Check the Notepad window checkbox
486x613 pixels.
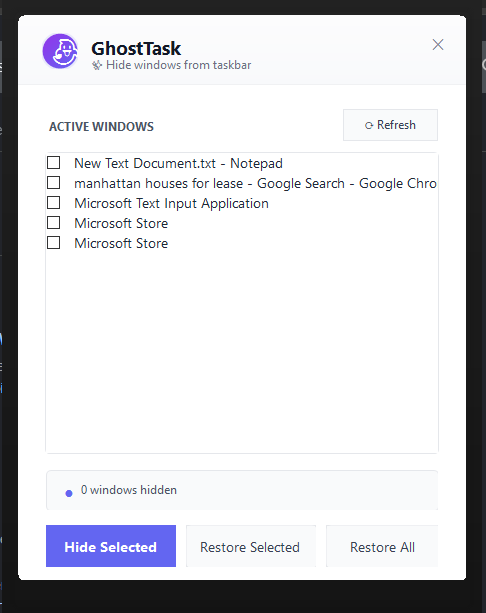click(54, 163)
